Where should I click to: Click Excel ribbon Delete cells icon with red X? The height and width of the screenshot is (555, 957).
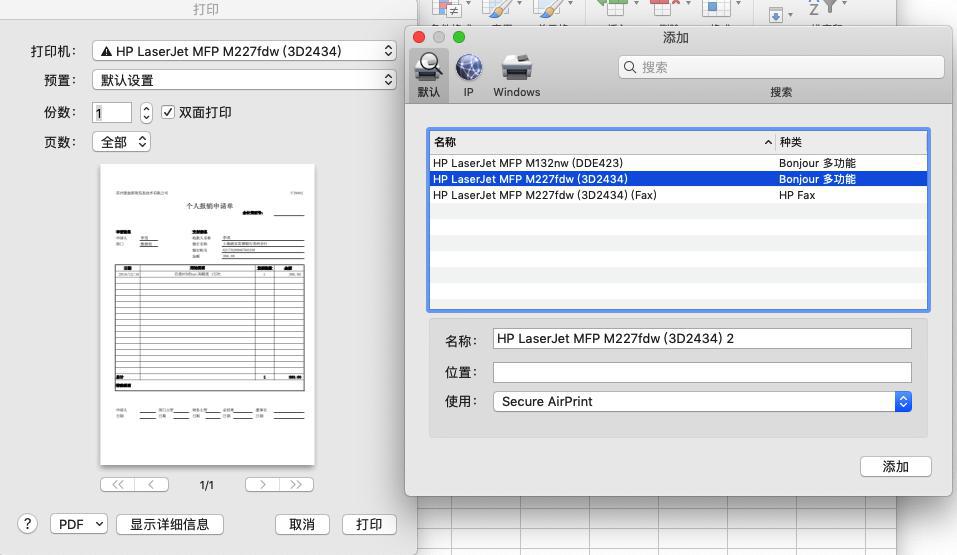pos(665,8)
